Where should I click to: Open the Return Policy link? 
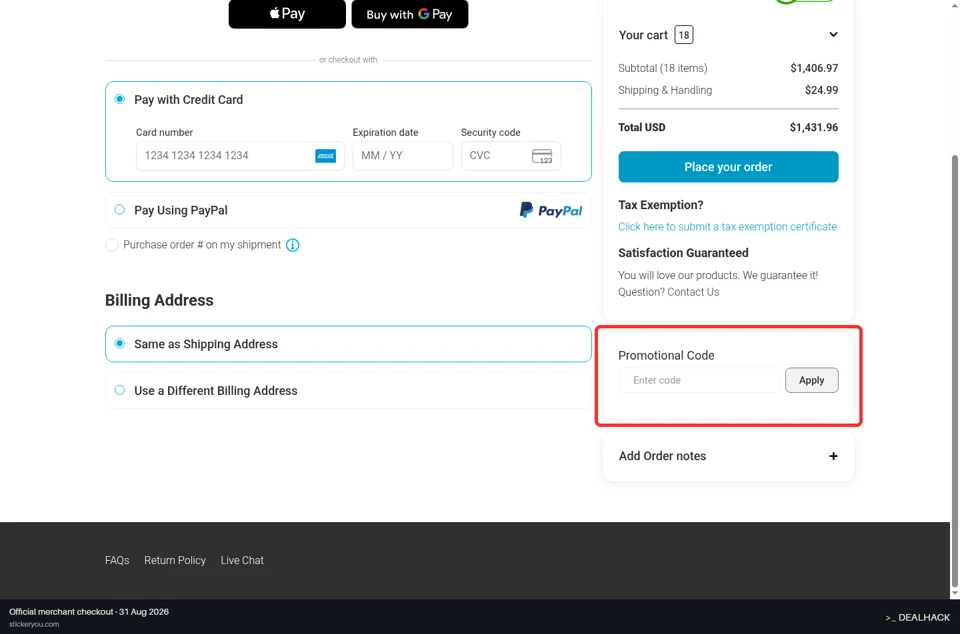click(175, 560)
